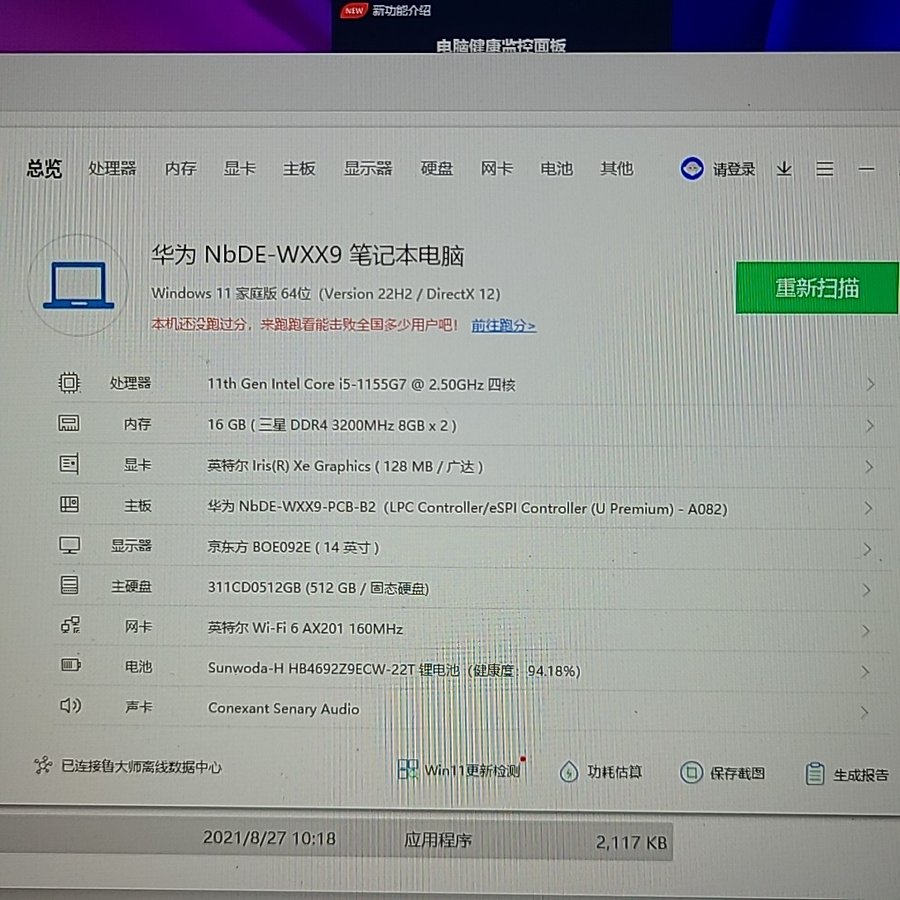Click the sound card speaker icon

[70, 706]
